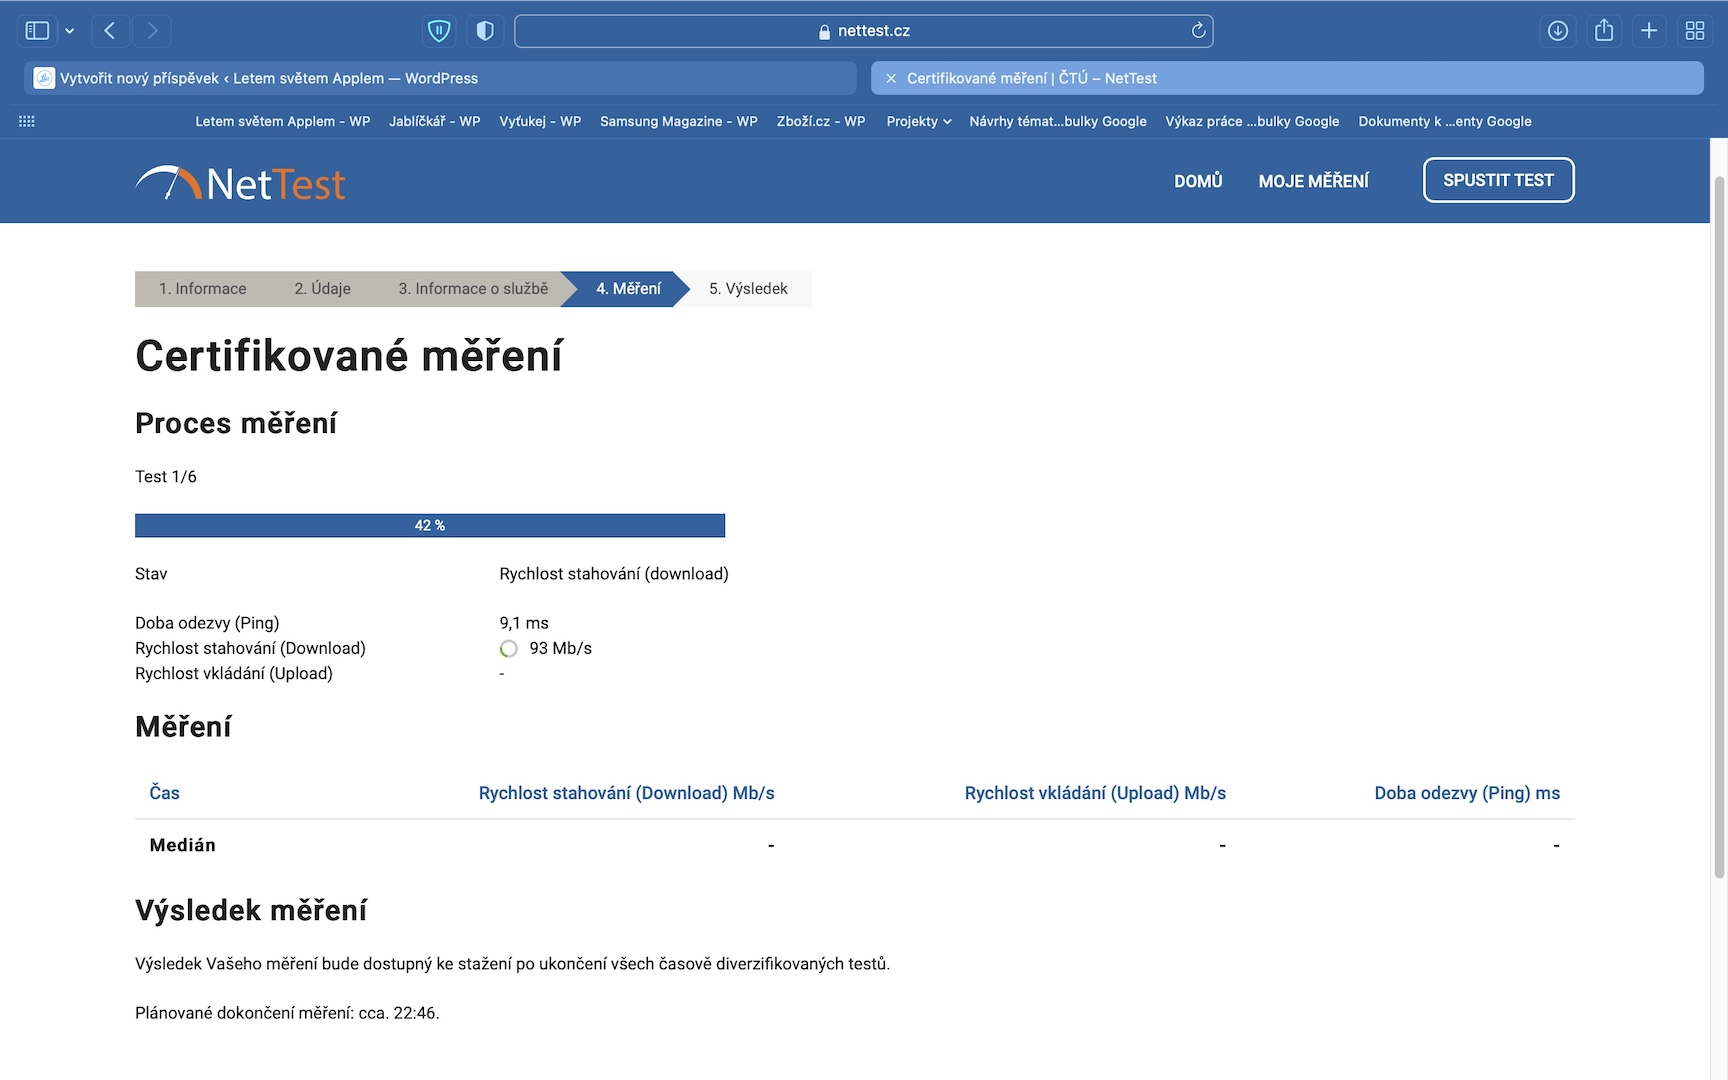Click the SPUSTIT TEST button
Screen dimensions: 1728x1080
[x=1498, y=180]
